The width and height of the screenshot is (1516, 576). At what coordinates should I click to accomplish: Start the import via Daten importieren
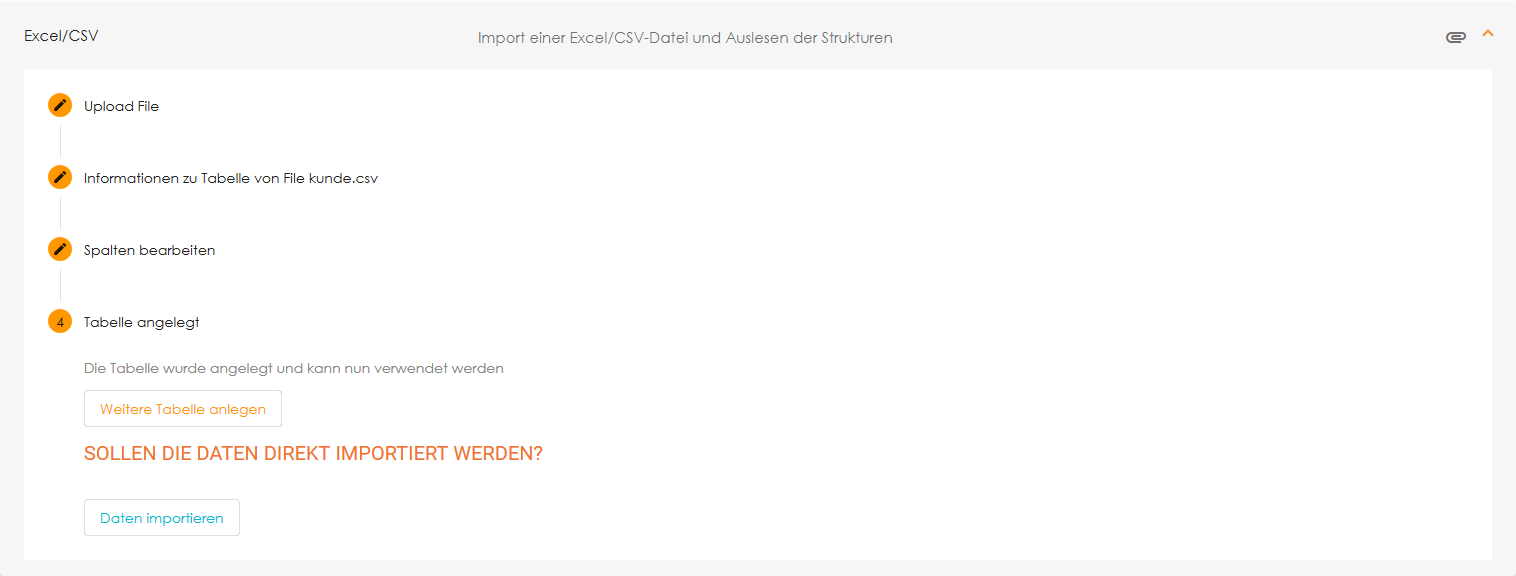point(161,517)
